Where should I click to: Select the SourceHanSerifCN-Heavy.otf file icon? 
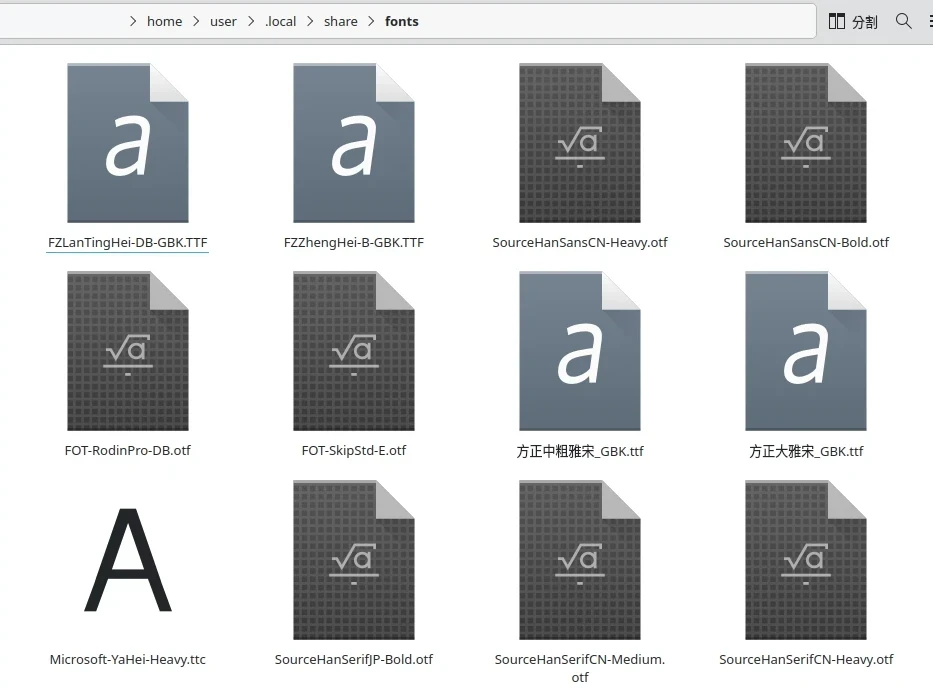[805, 560]
